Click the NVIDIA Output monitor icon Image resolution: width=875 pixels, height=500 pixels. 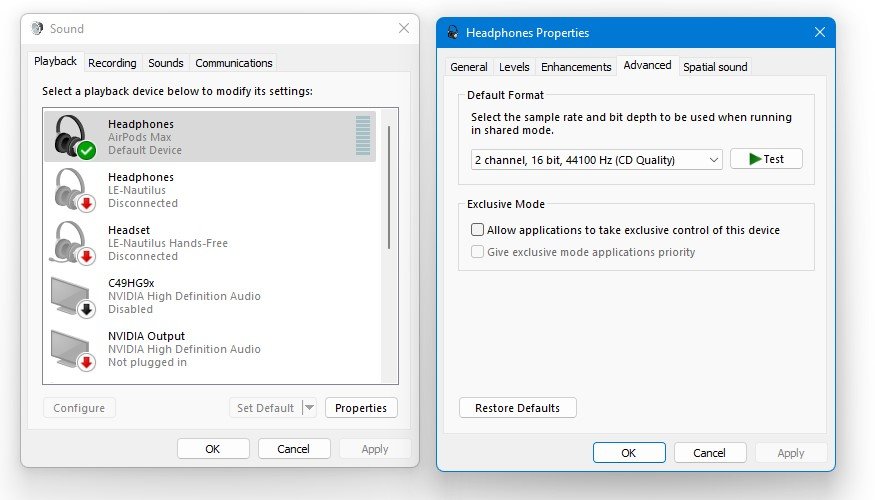pos(73,349)
